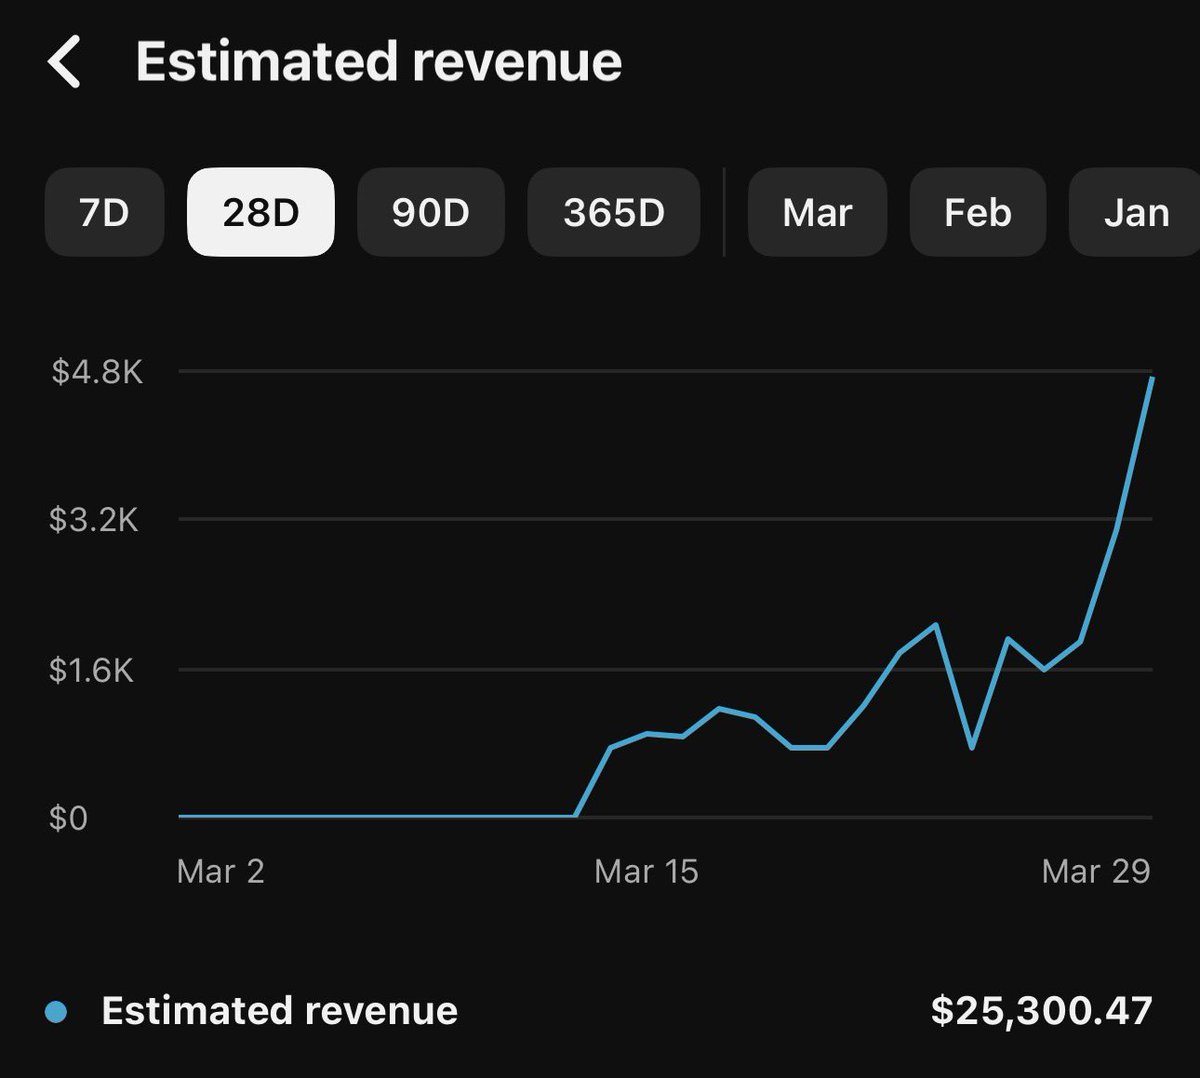Click the Mar 2 date label

pyautogui.click(x=221, y=871)
